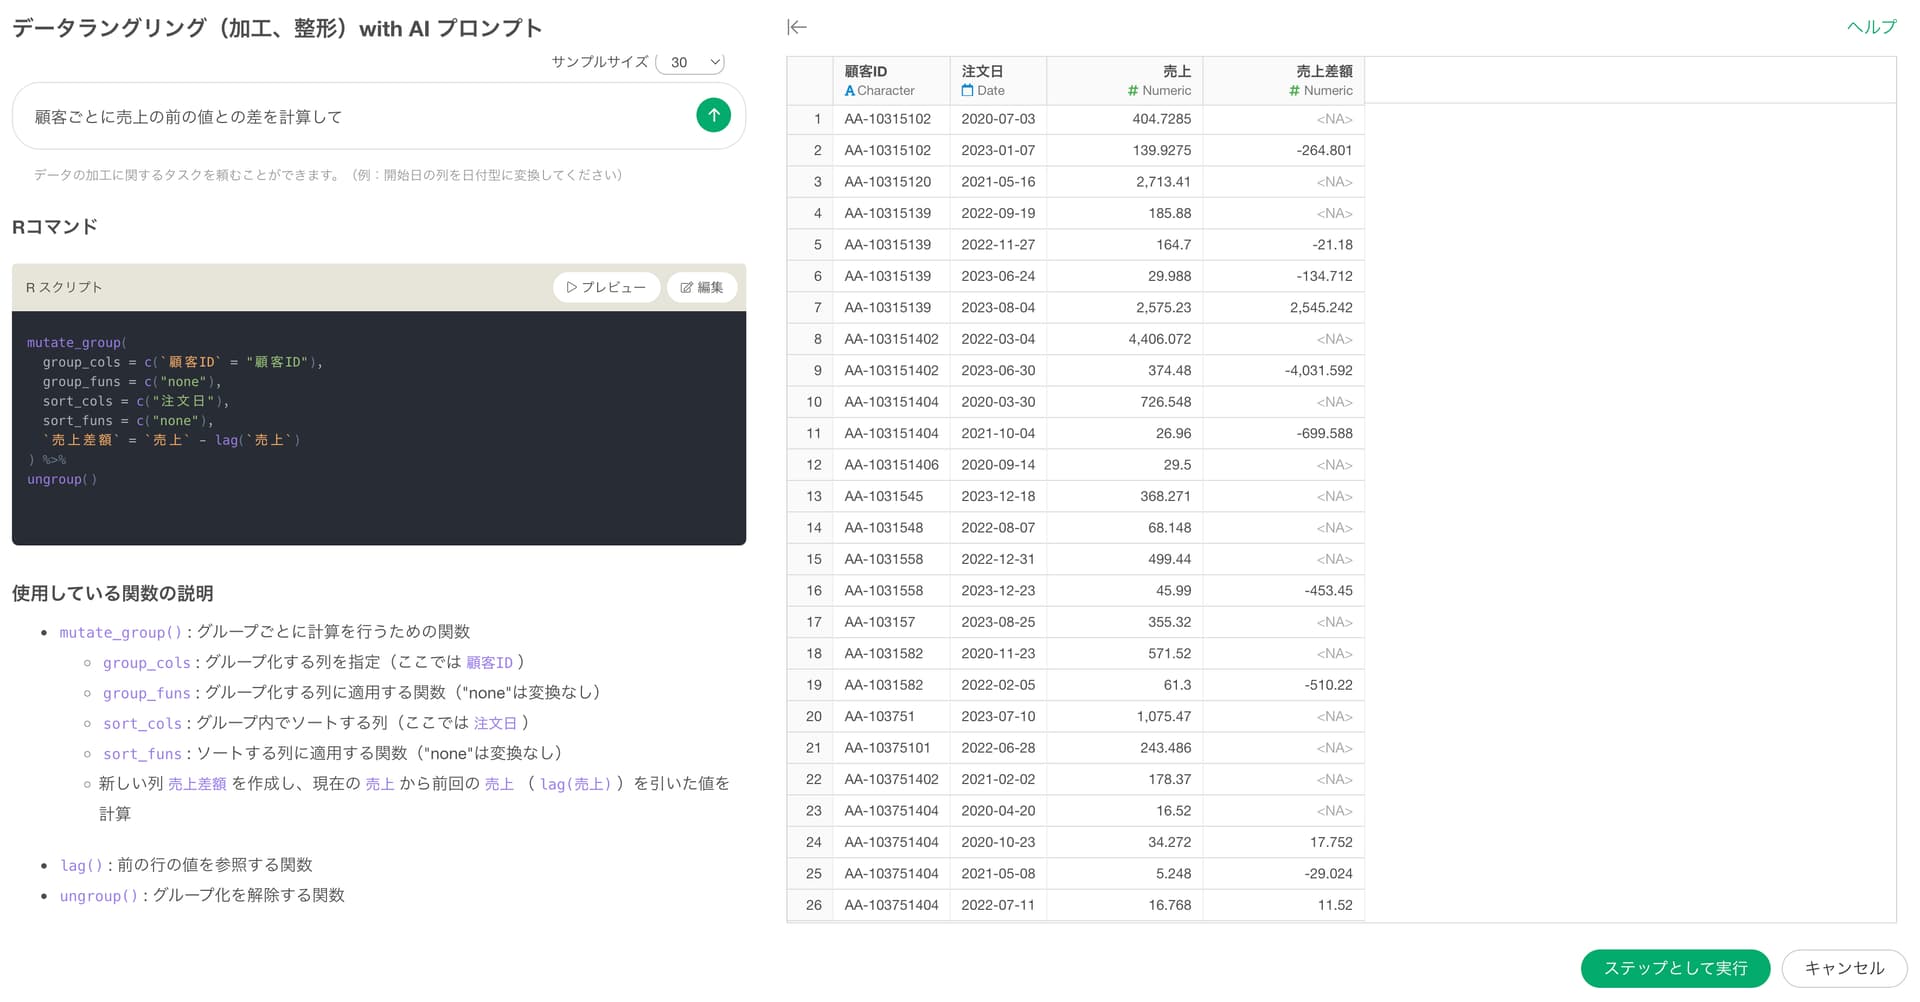
Task: Click the 使用している関数の説明 heading
Action: pos(112,594)
